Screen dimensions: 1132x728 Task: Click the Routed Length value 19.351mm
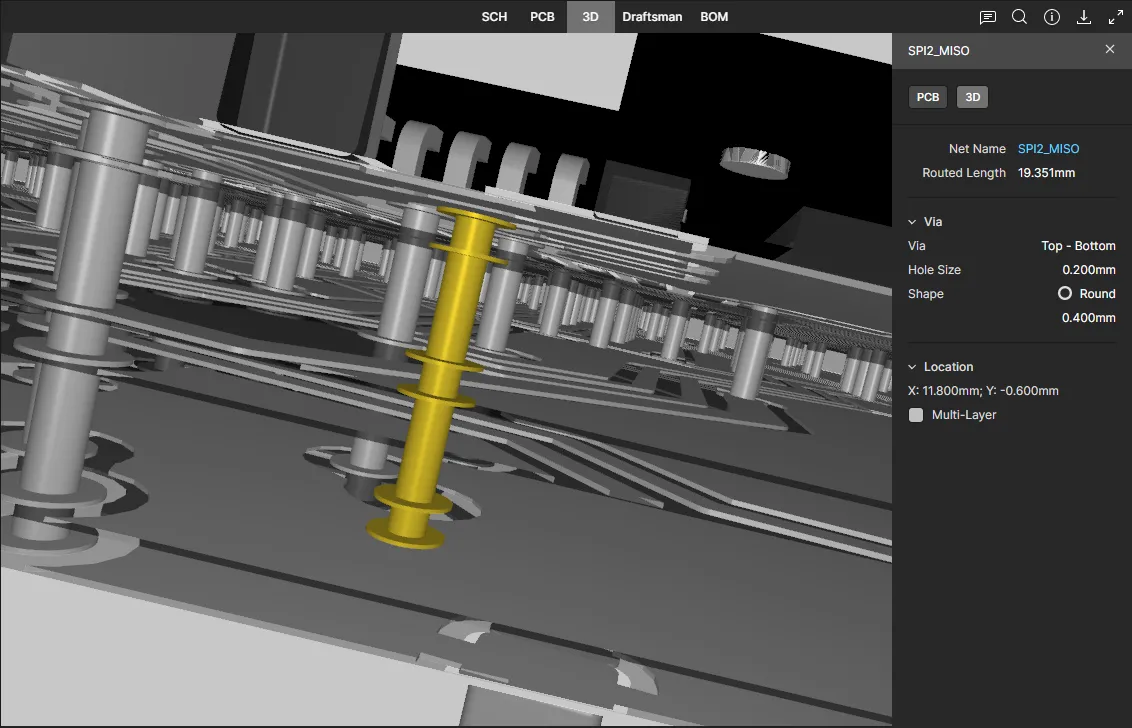click(1046, 173)
